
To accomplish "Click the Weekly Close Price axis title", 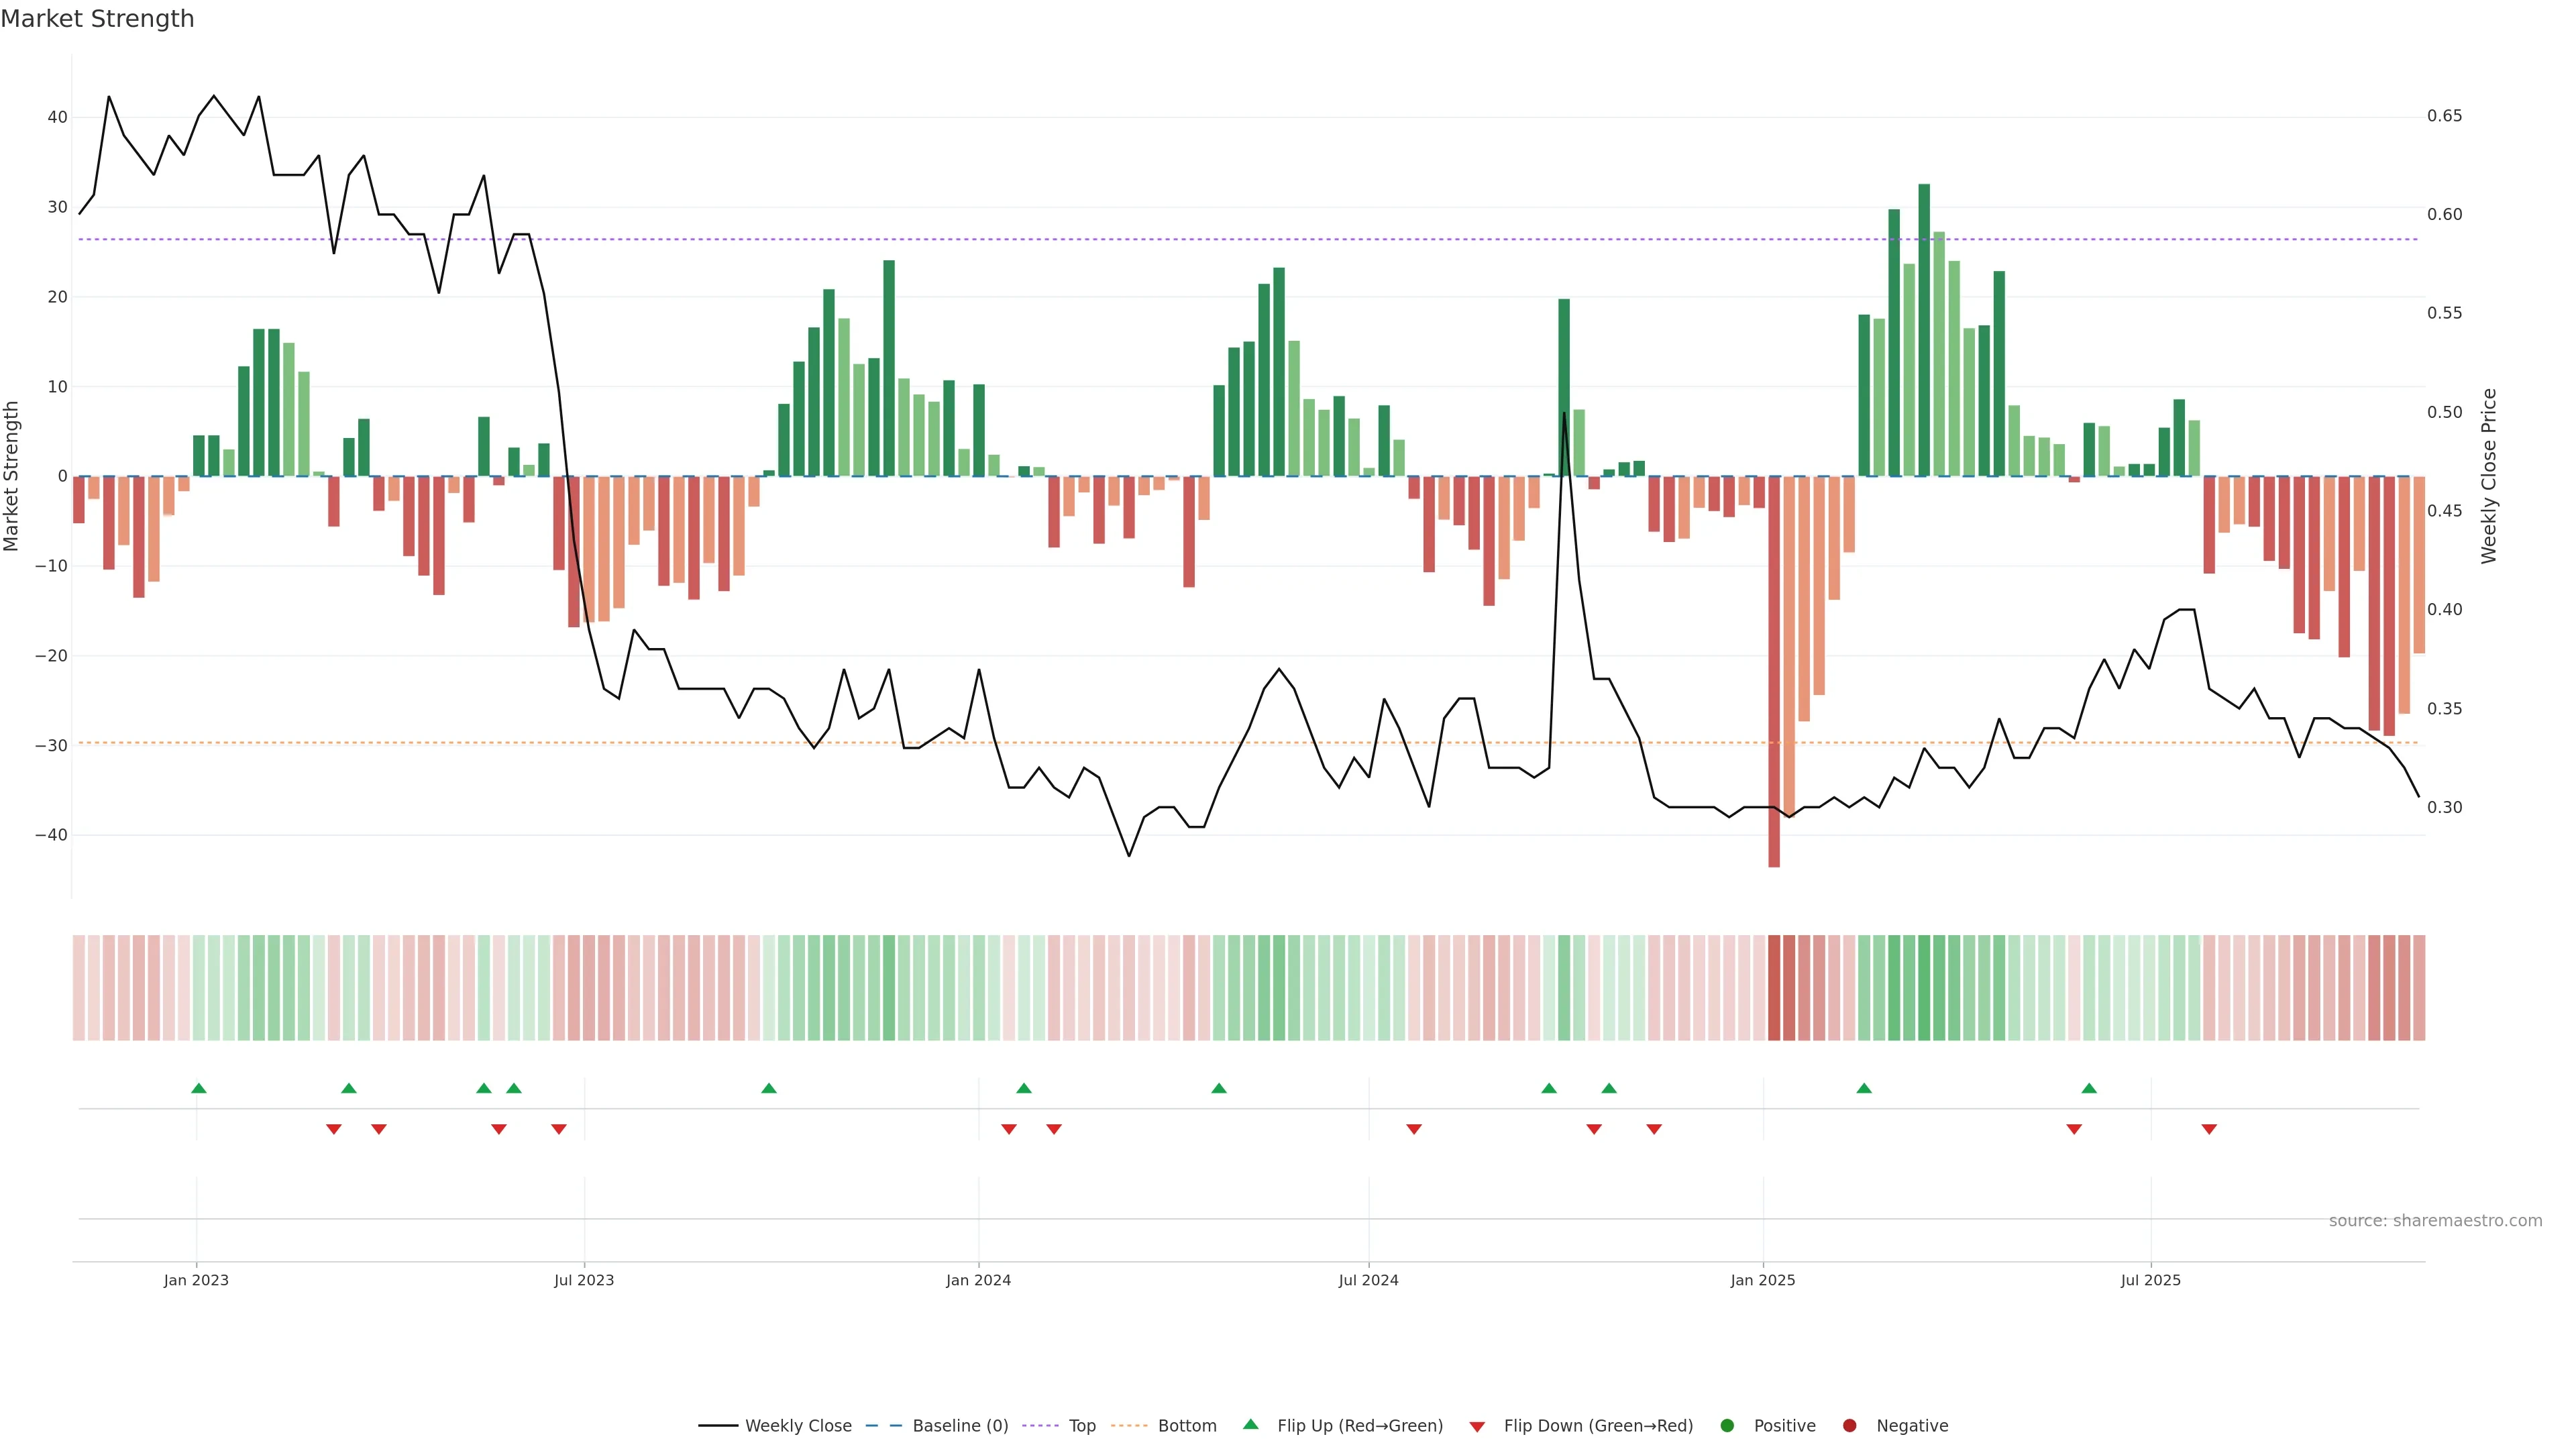I will 2489,476.
